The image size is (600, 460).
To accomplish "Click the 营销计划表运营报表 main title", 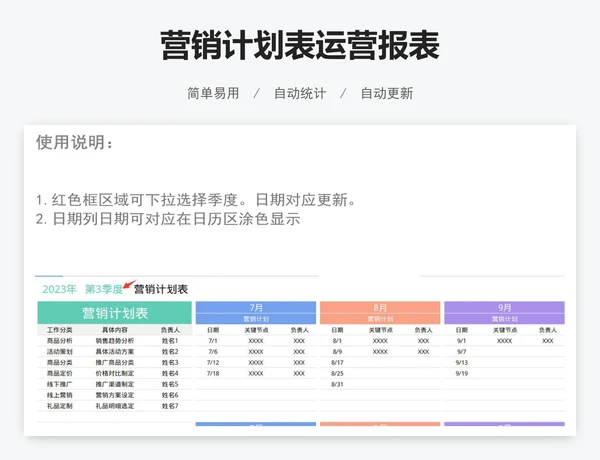I will pos(300,46).
